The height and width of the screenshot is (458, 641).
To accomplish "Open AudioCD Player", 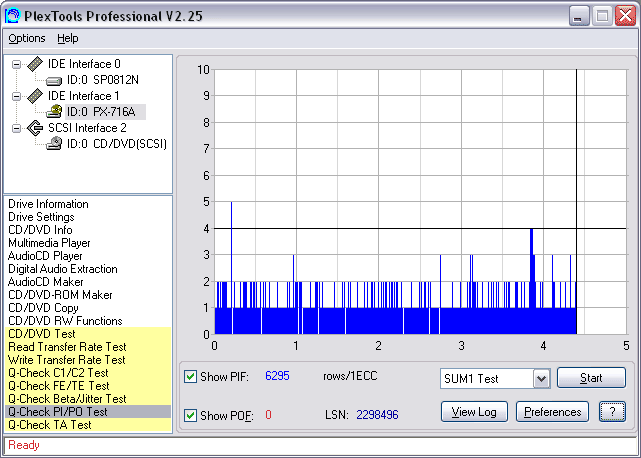I will [x=45, y=256].
